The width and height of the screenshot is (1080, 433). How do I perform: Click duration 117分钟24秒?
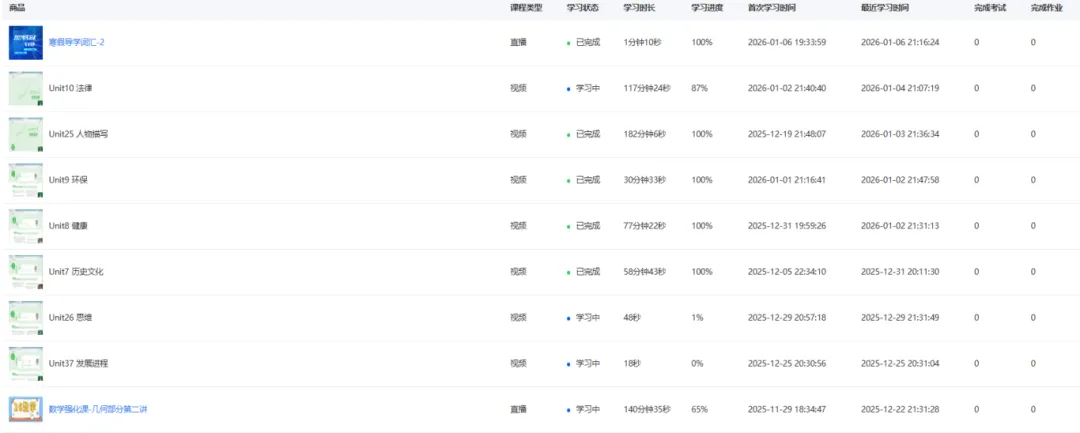coord(647,89)
